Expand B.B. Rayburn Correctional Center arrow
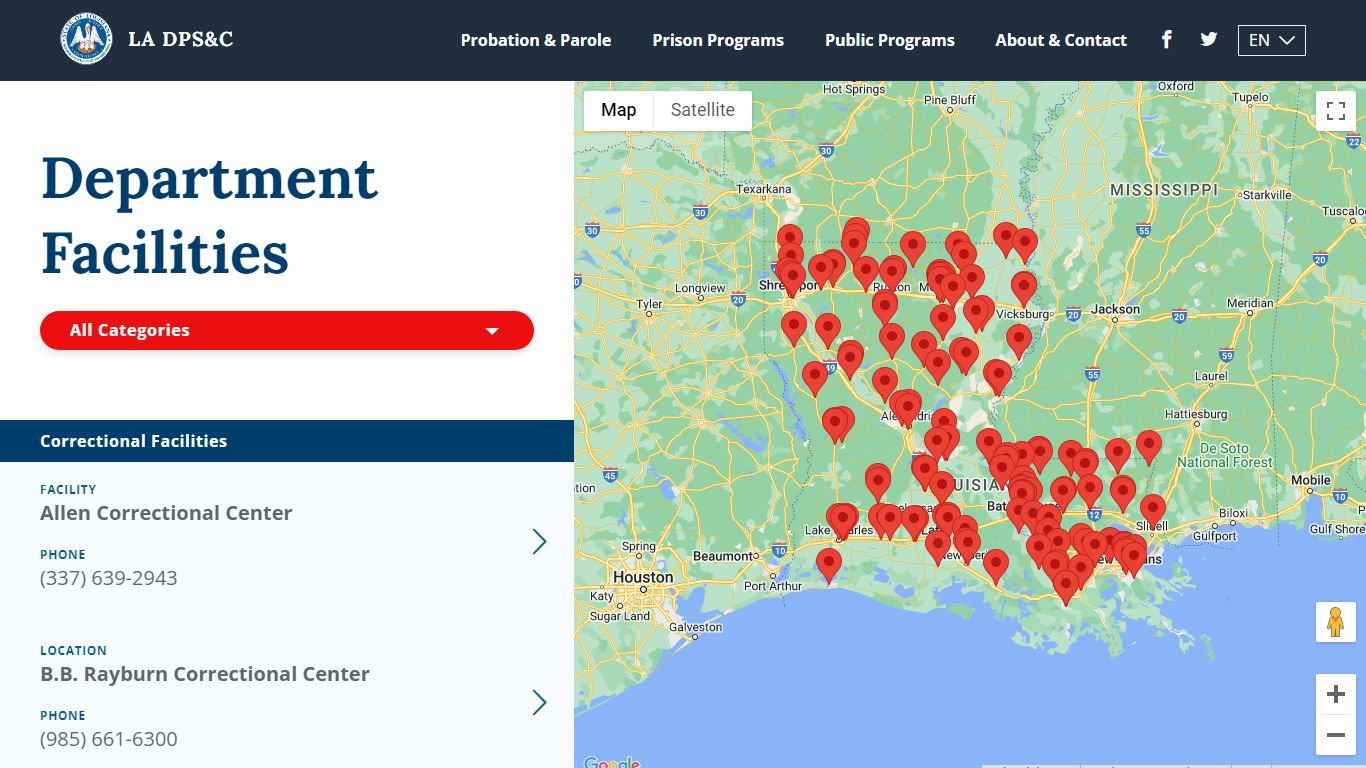The width and height of the screenshot is (1366, 768). pos(539,702)
